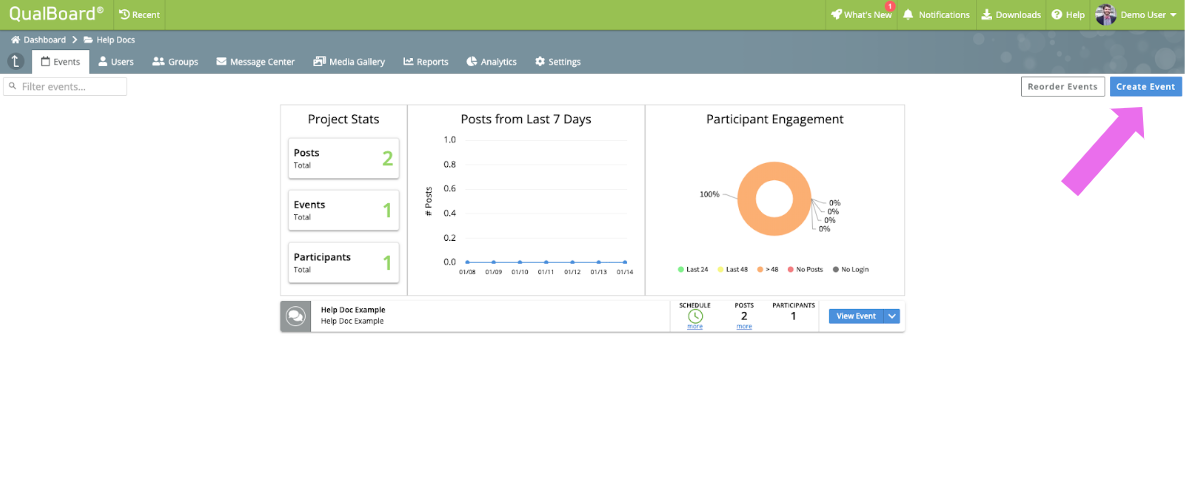Screen dimensions: 1186x485
Task: Click the Reorder Events button
Action: (x=1063, y=86)
